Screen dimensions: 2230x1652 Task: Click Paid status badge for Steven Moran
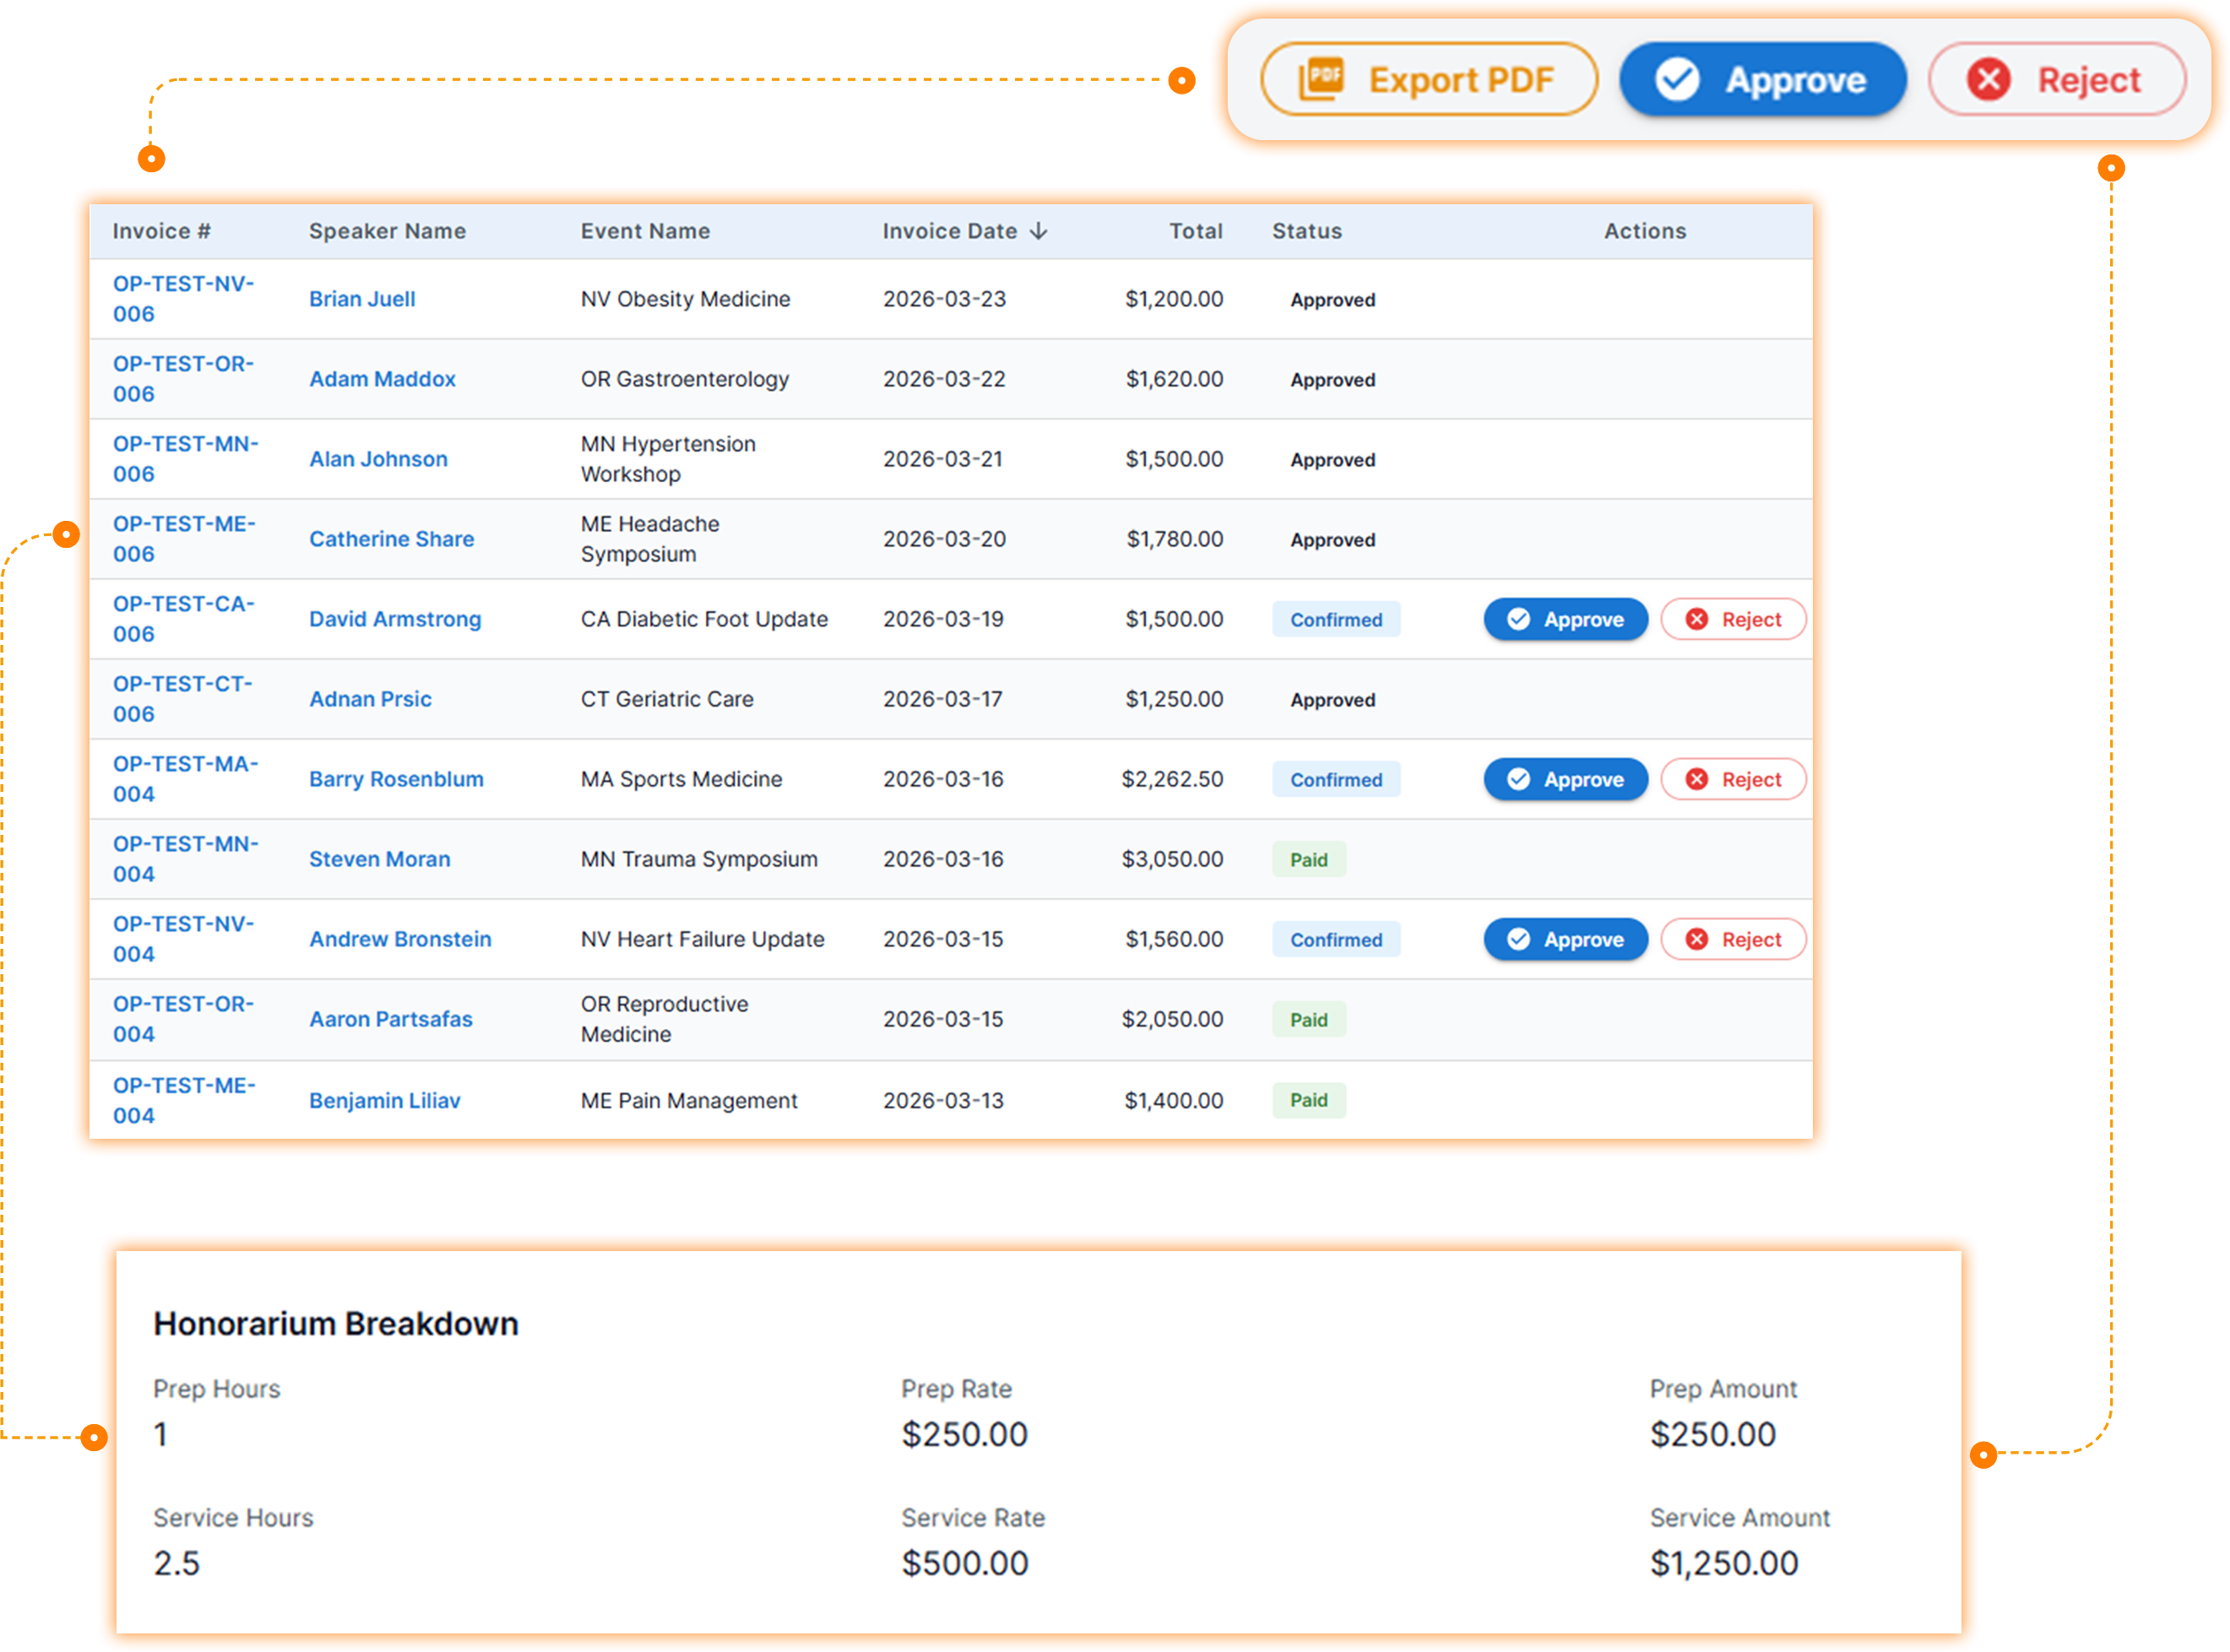pos(1308,859)
